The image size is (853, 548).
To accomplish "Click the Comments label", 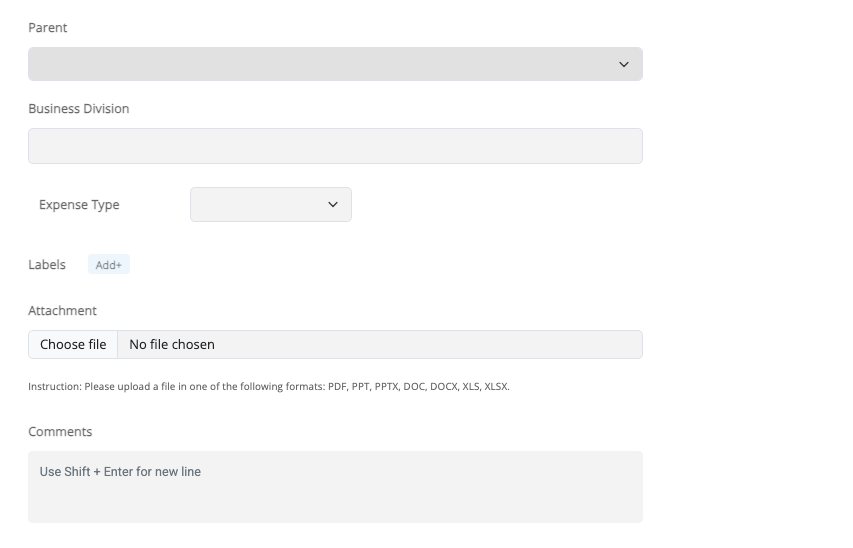I will (60, 431).
